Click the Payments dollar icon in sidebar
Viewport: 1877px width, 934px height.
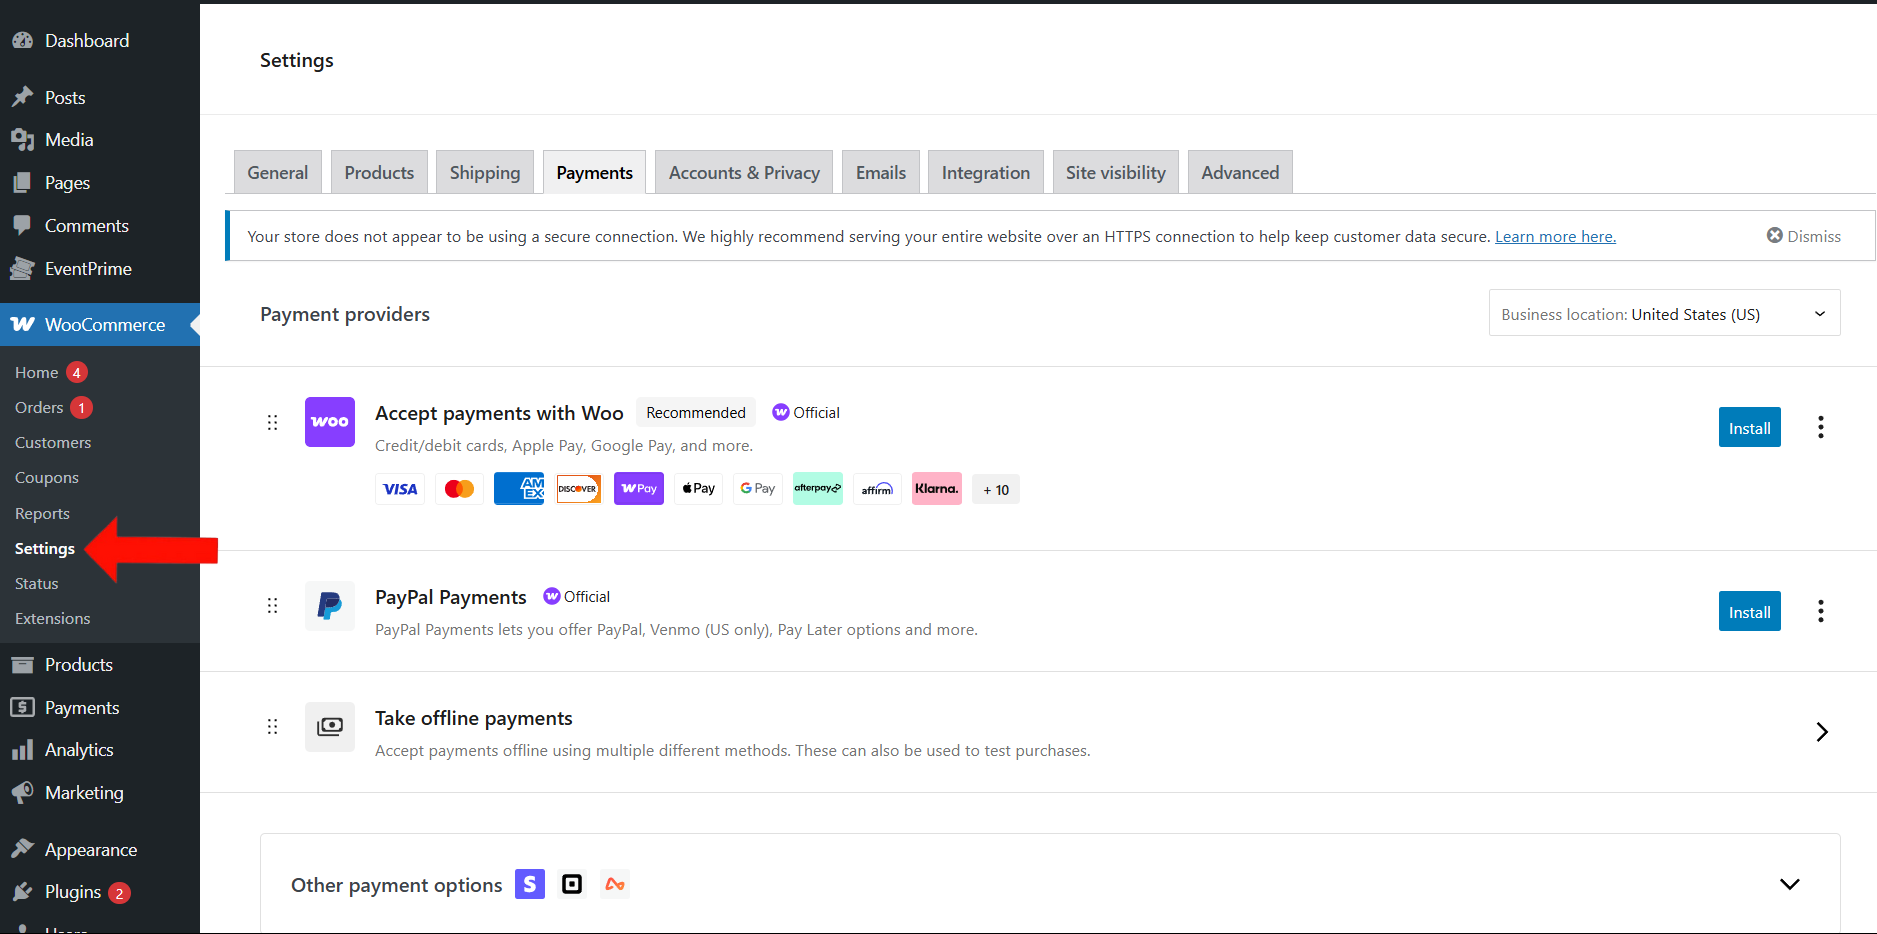[x=22, y=708]
